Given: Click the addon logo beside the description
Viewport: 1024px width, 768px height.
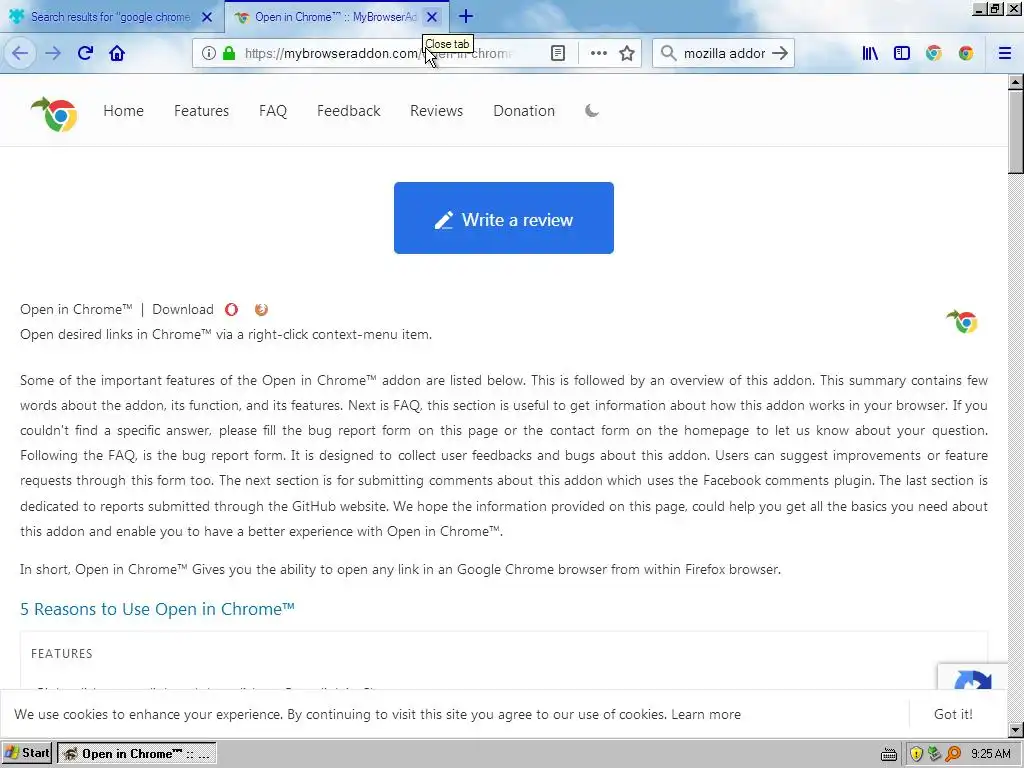Looking at the screenshot, I should 962,321.
